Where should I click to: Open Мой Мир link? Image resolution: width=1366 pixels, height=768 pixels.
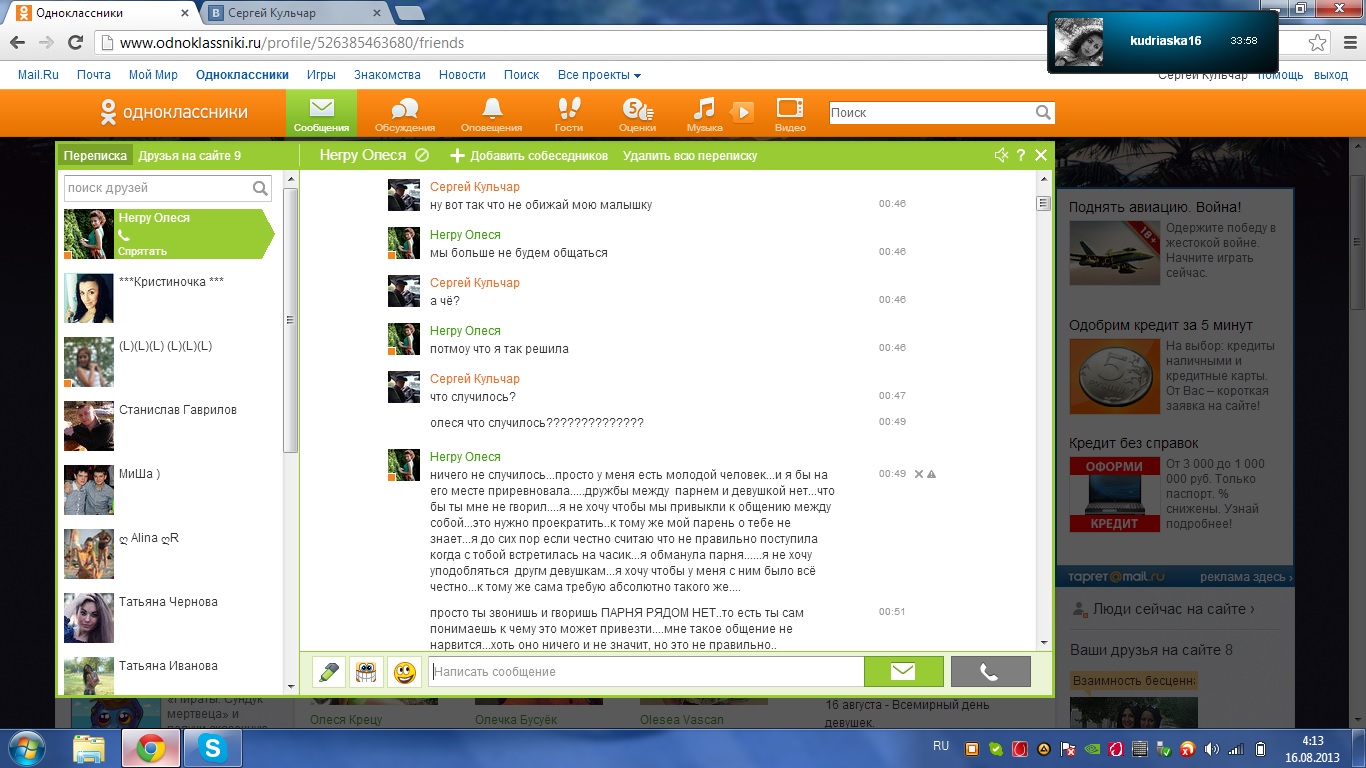pyautogui.click(x=153, y=75)
